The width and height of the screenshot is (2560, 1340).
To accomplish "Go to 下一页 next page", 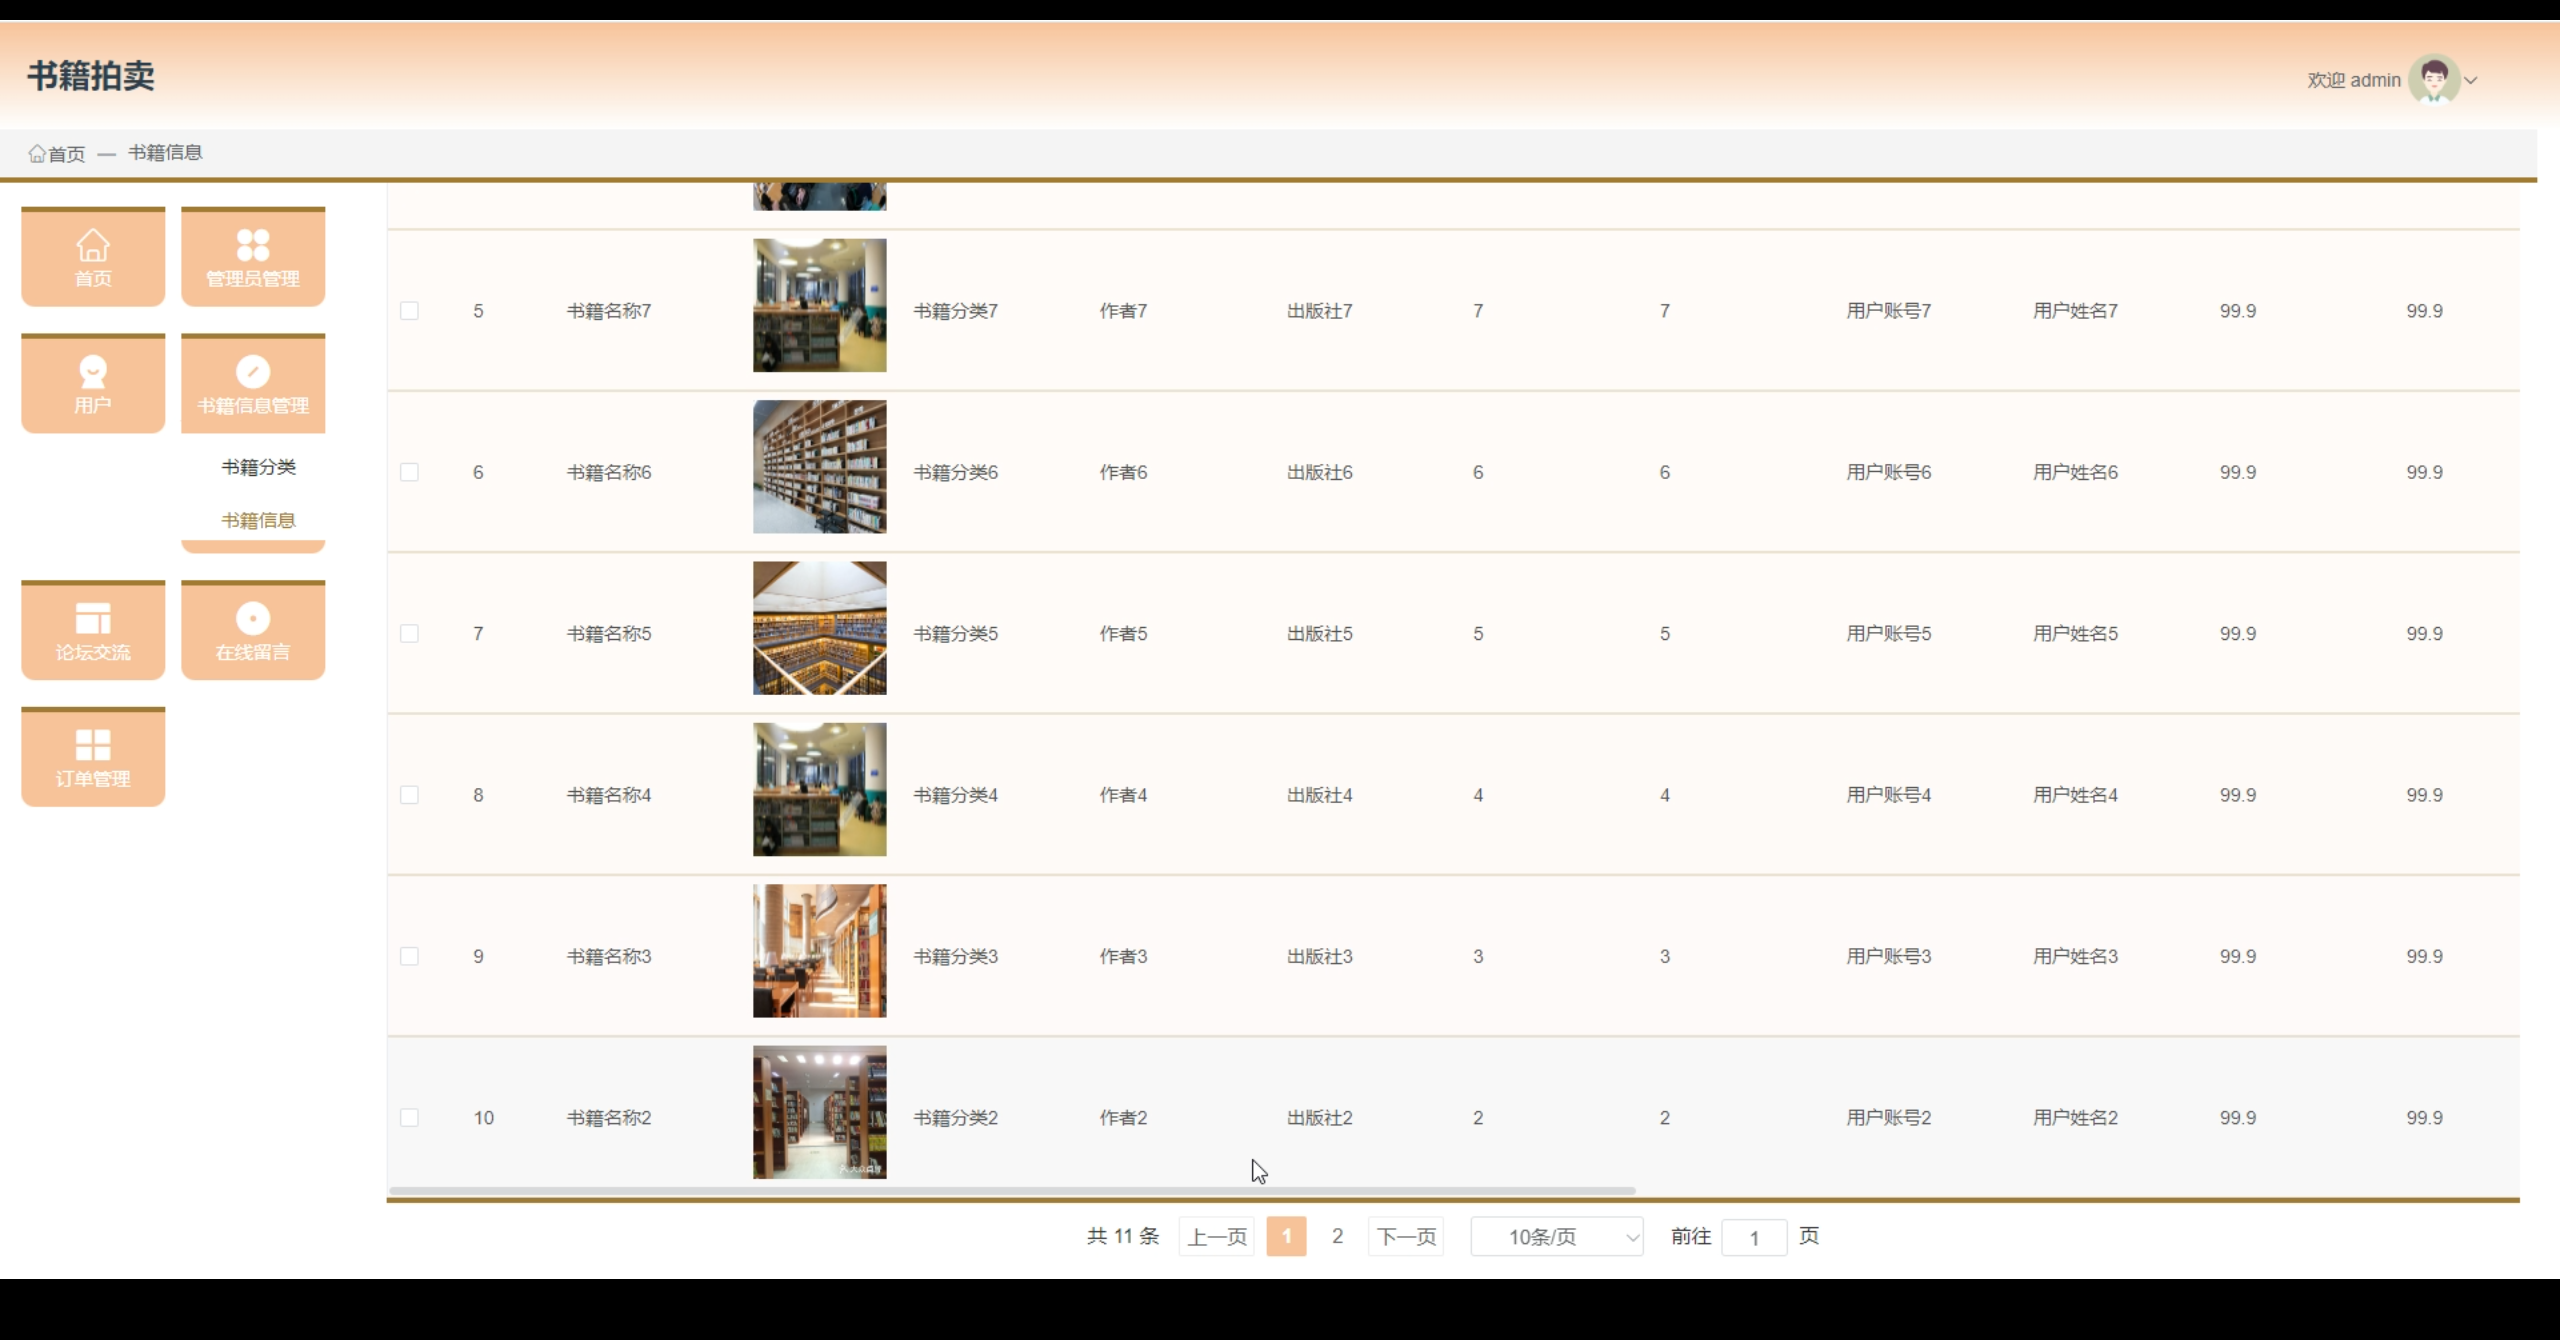I will [1405, 1237].
